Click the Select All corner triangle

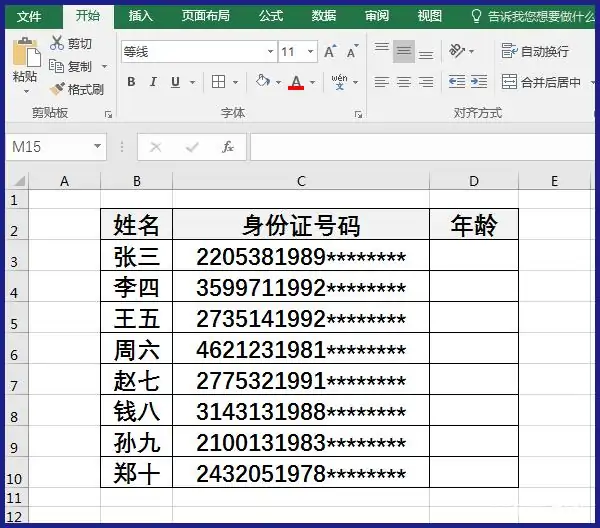point(18,181)
